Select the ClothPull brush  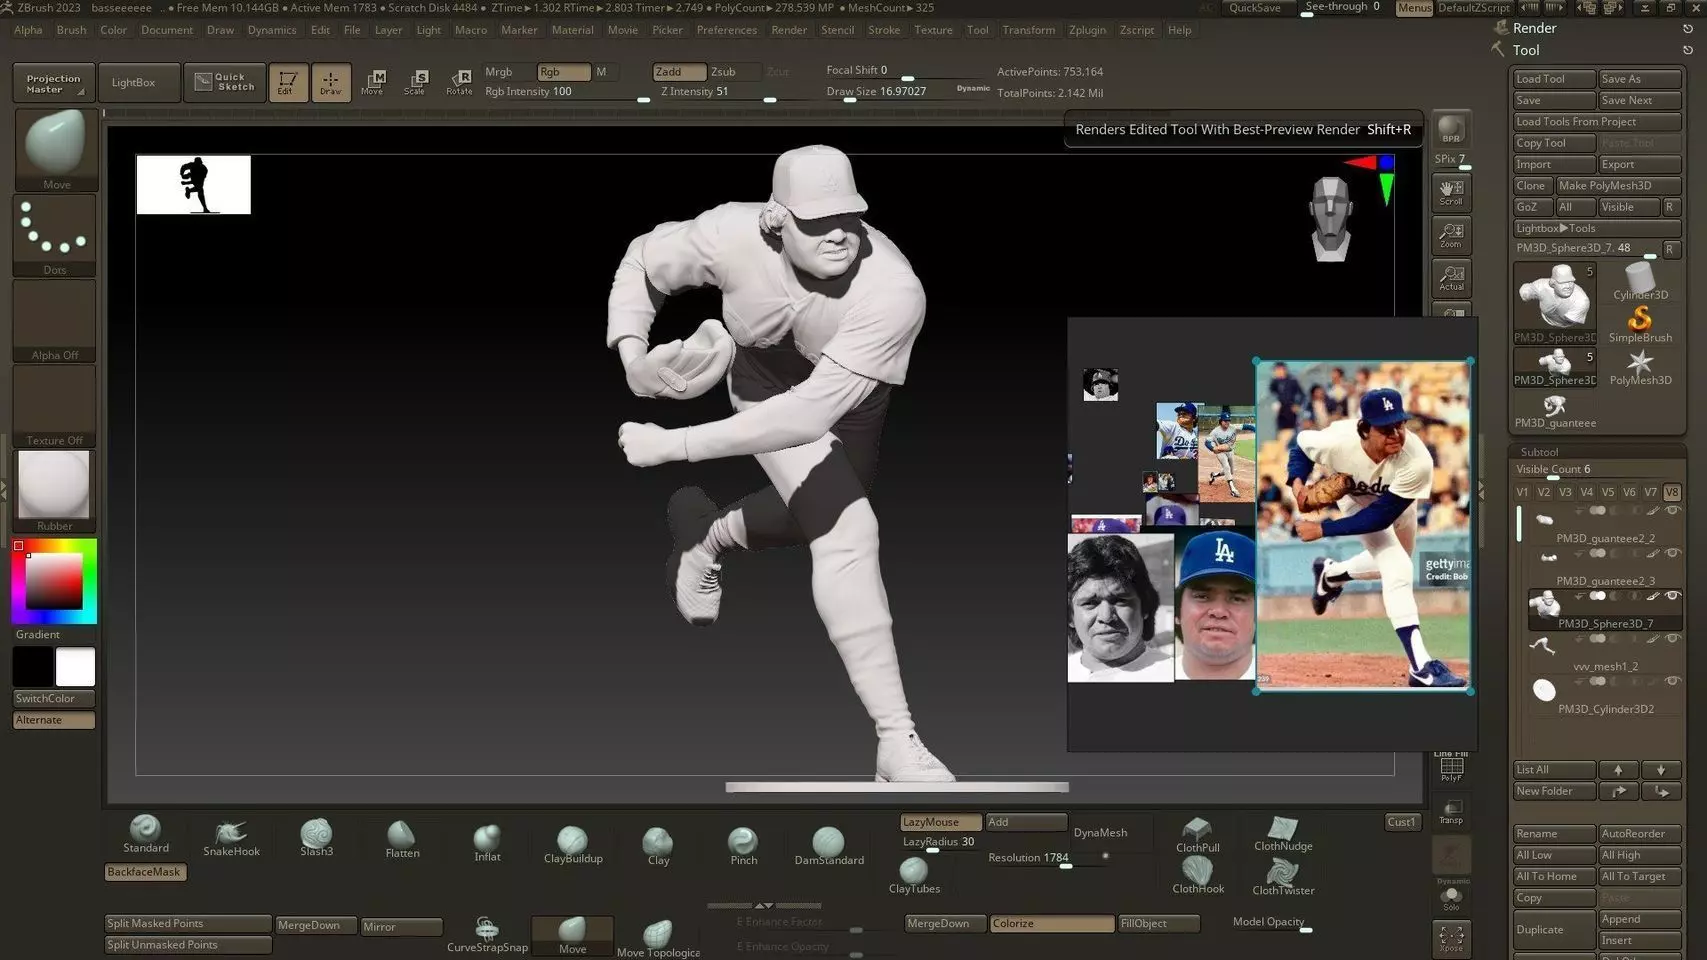pos(1197,834)
